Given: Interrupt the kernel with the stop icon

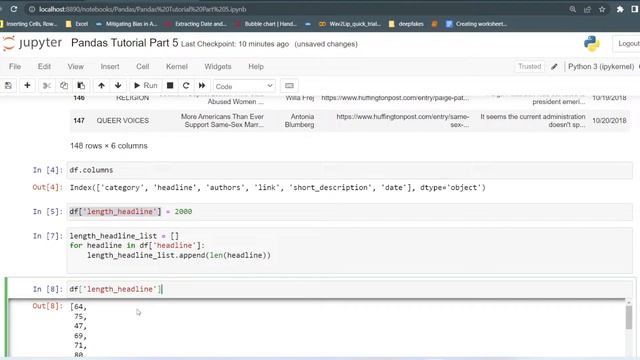Looking at the screenshot, I should tap(170, 86).
